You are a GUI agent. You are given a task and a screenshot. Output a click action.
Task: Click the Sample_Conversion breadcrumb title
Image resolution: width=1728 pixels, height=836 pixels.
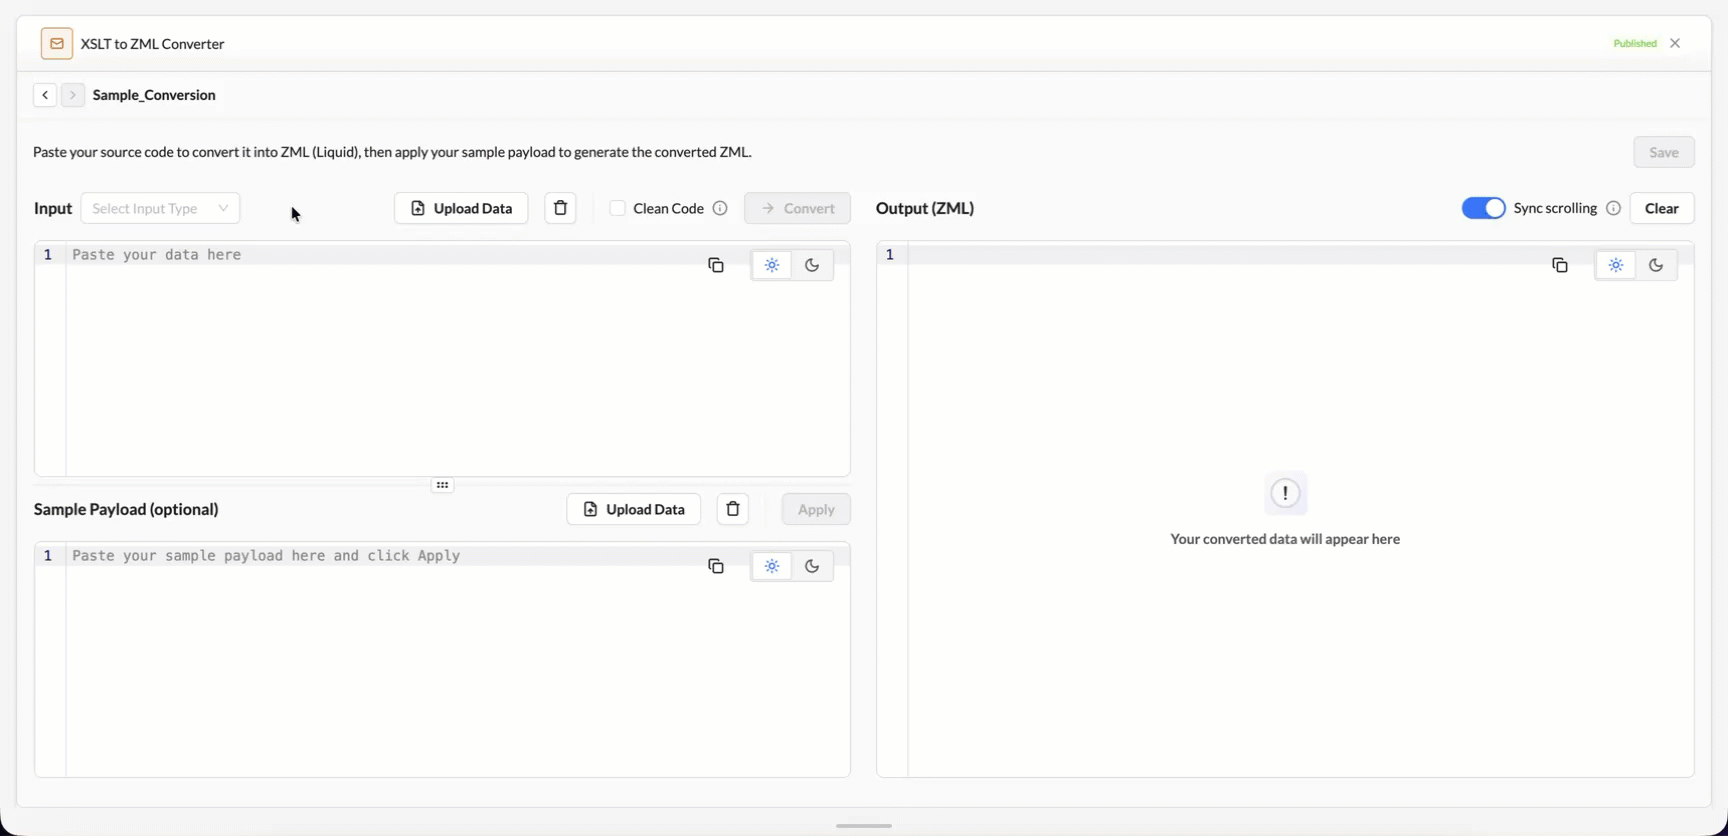(154, 95)
